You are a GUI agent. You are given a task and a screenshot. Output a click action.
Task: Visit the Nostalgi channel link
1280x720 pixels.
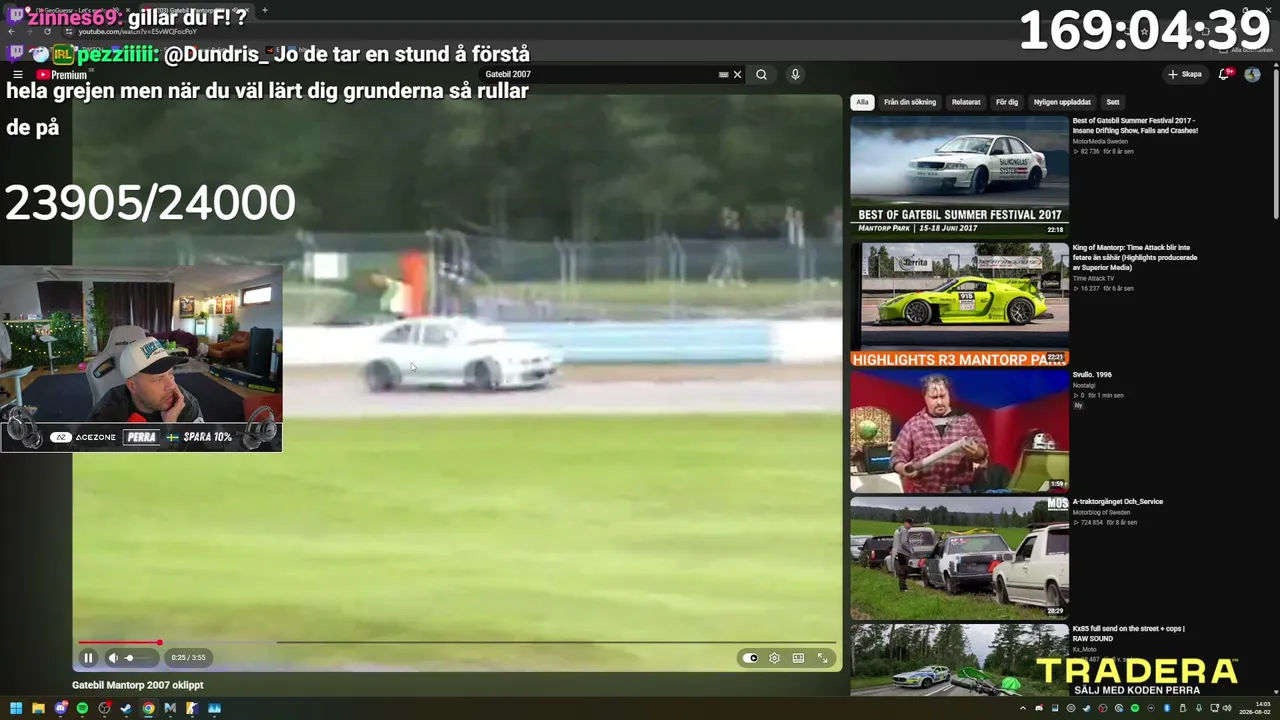tap(1084, 386)
